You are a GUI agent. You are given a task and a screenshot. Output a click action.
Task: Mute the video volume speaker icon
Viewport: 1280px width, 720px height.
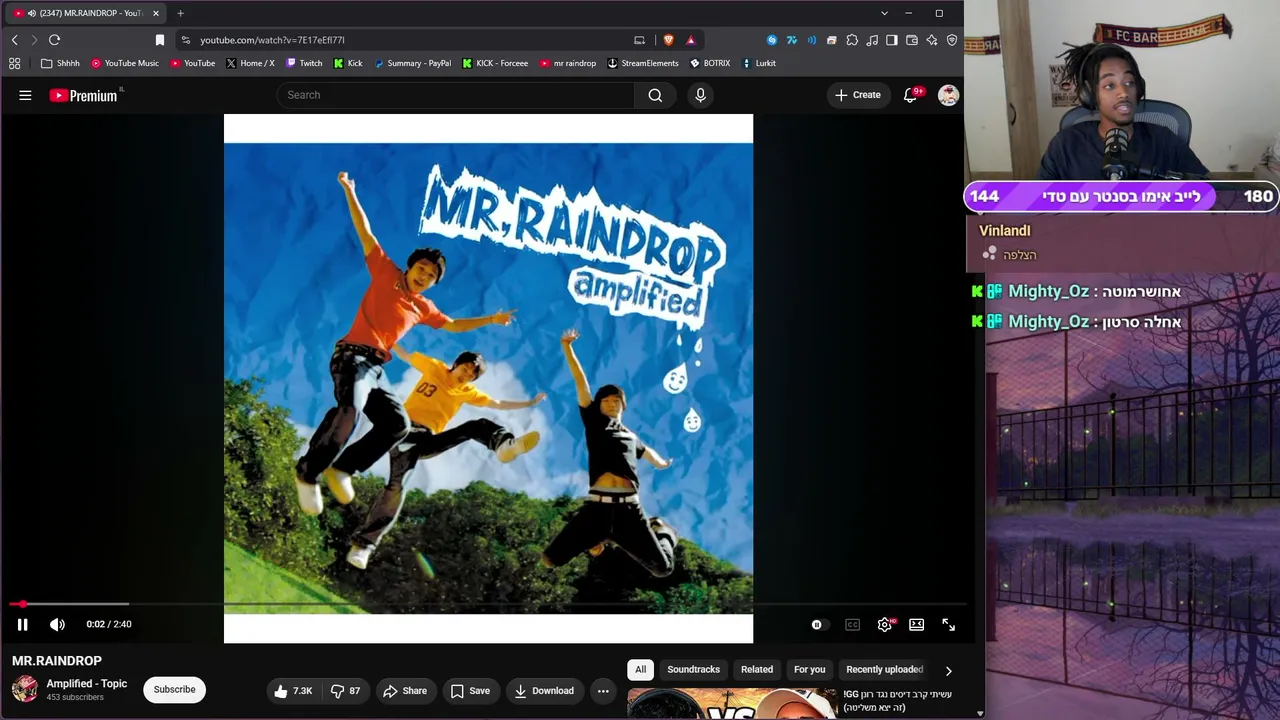(57, 624)
